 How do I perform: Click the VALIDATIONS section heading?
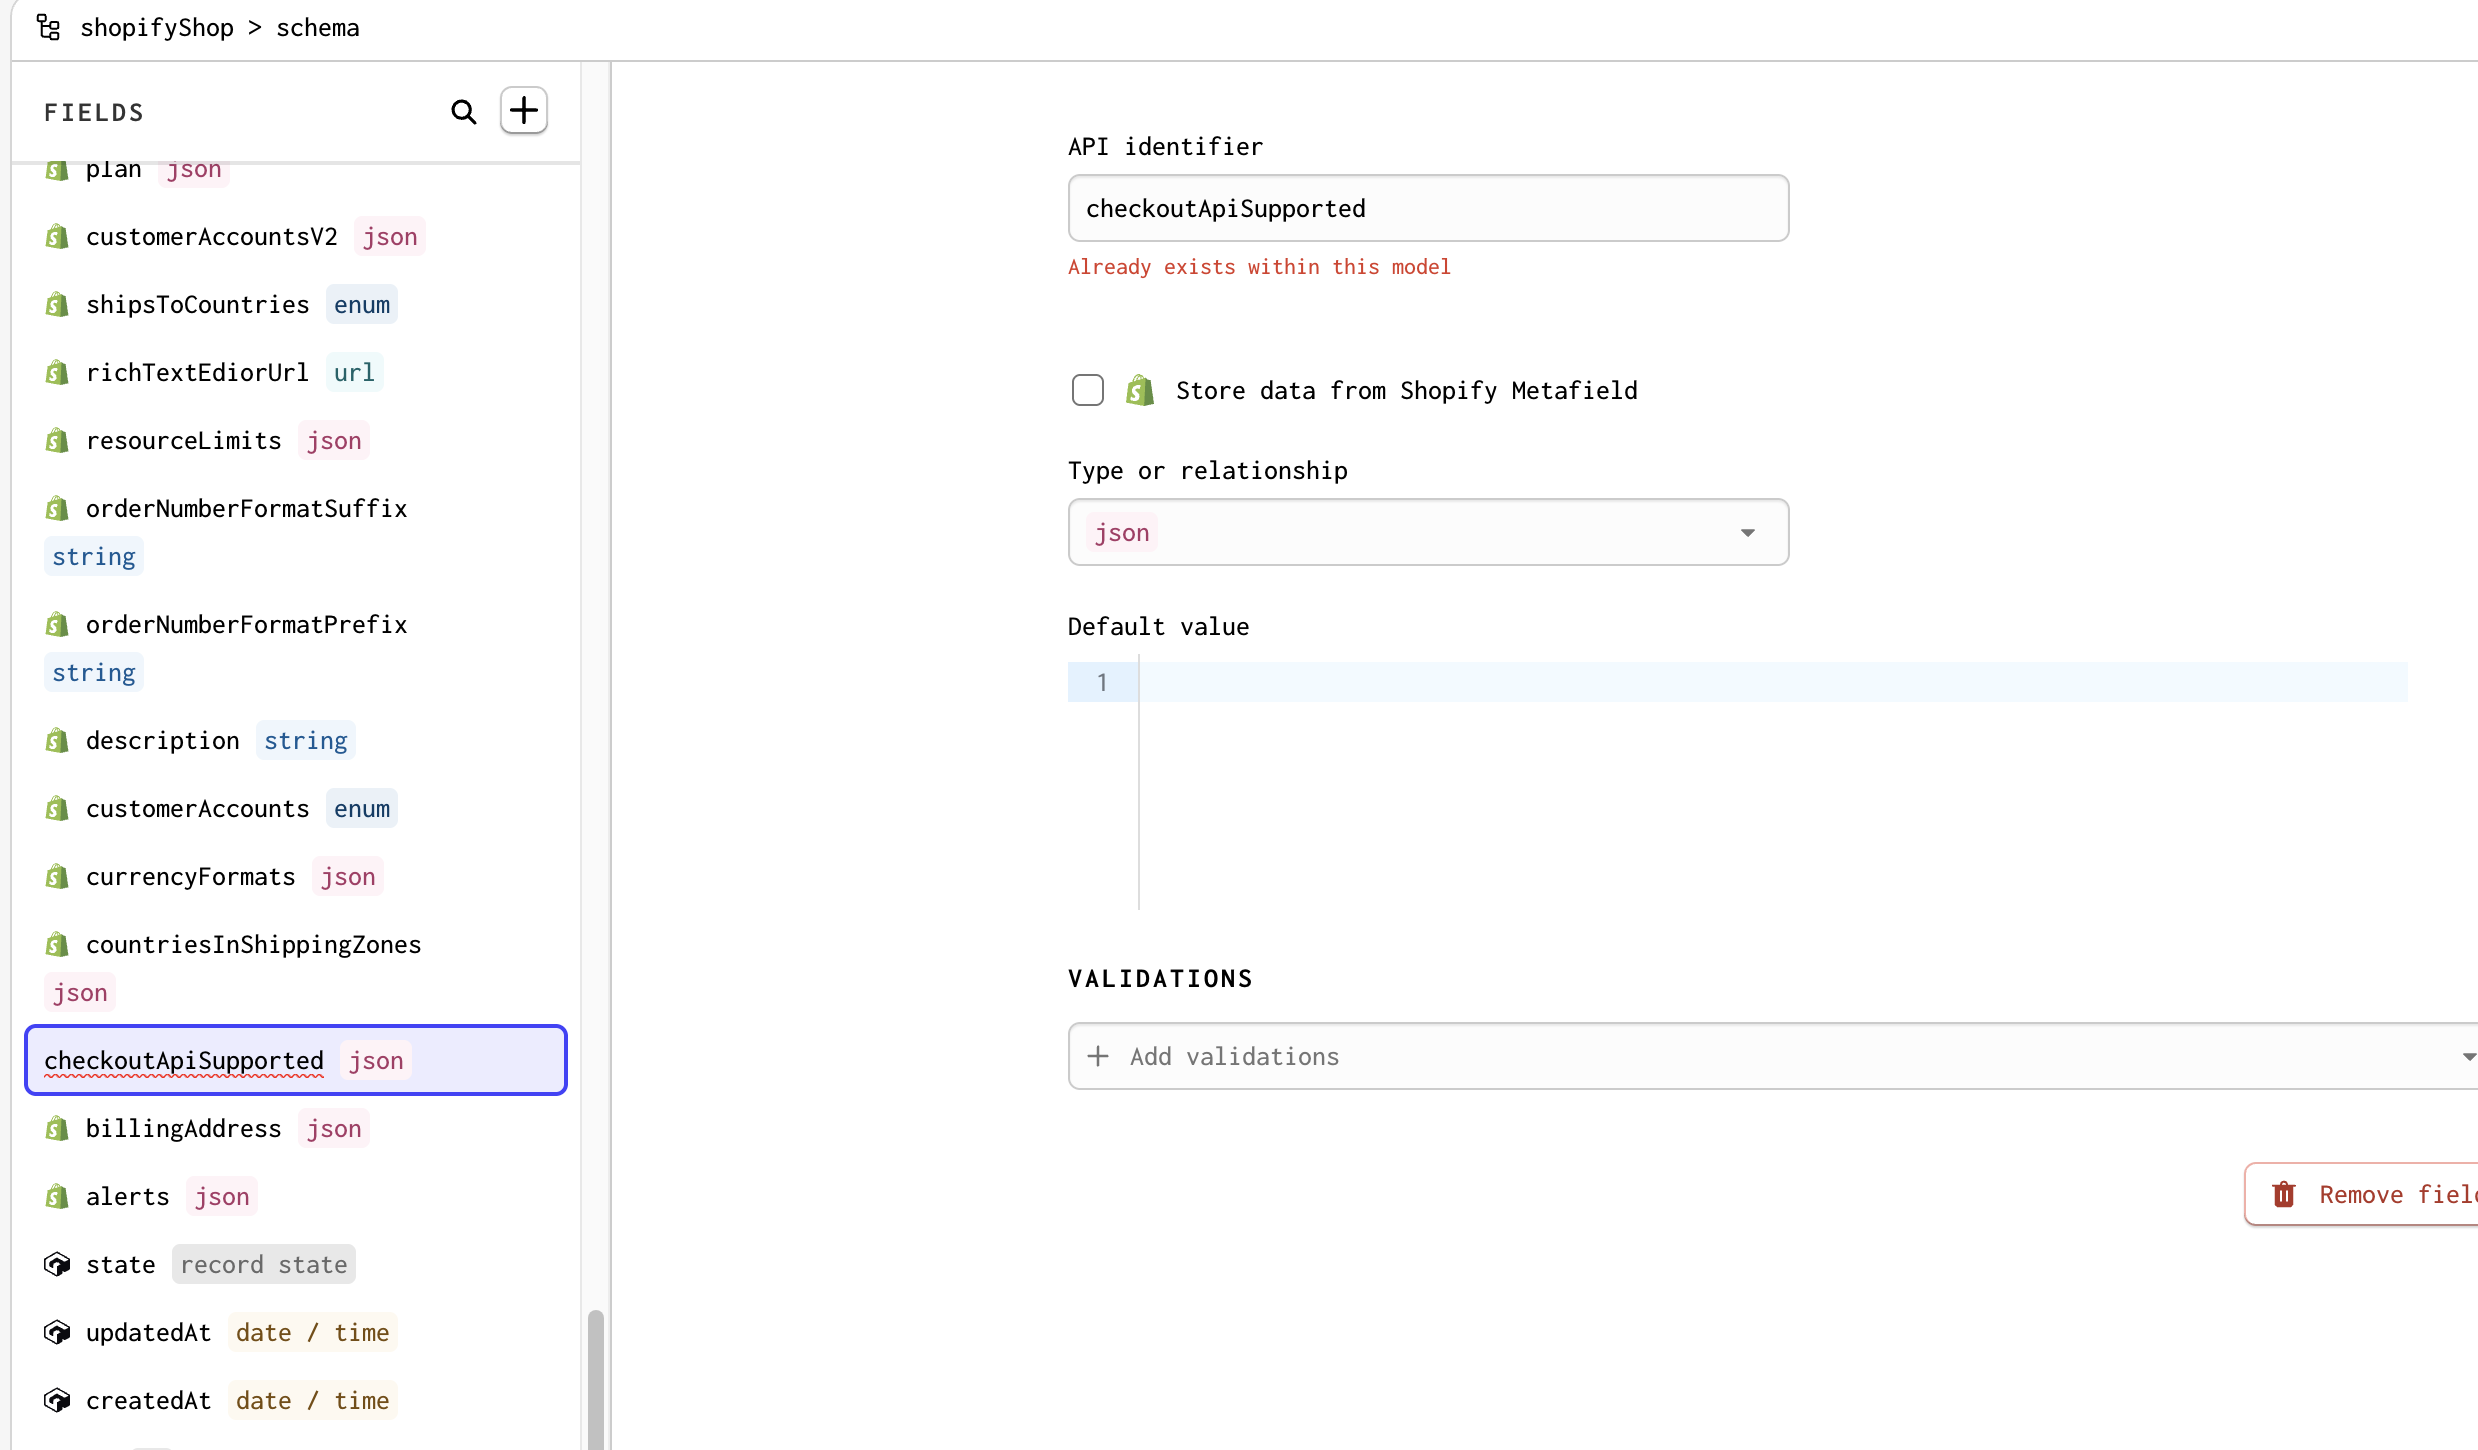(x=1160, y=978)
